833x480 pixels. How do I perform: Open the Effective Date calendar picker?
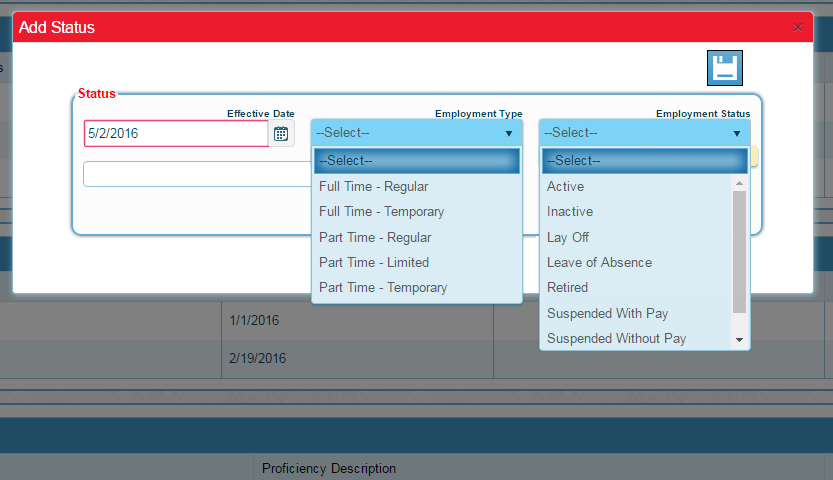[281, 134]
